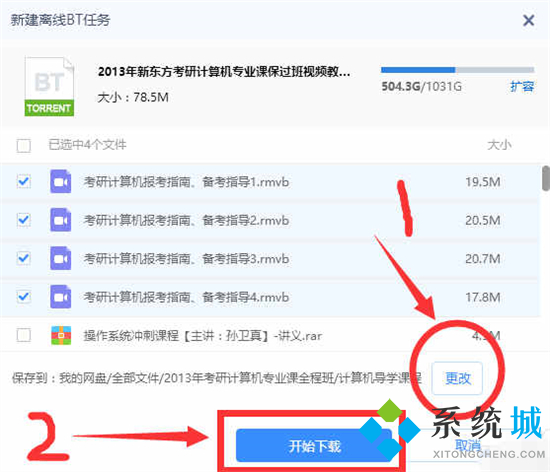Click file name 备考指导4.rmvb
The image size is (550, 472).
point(186,298)
